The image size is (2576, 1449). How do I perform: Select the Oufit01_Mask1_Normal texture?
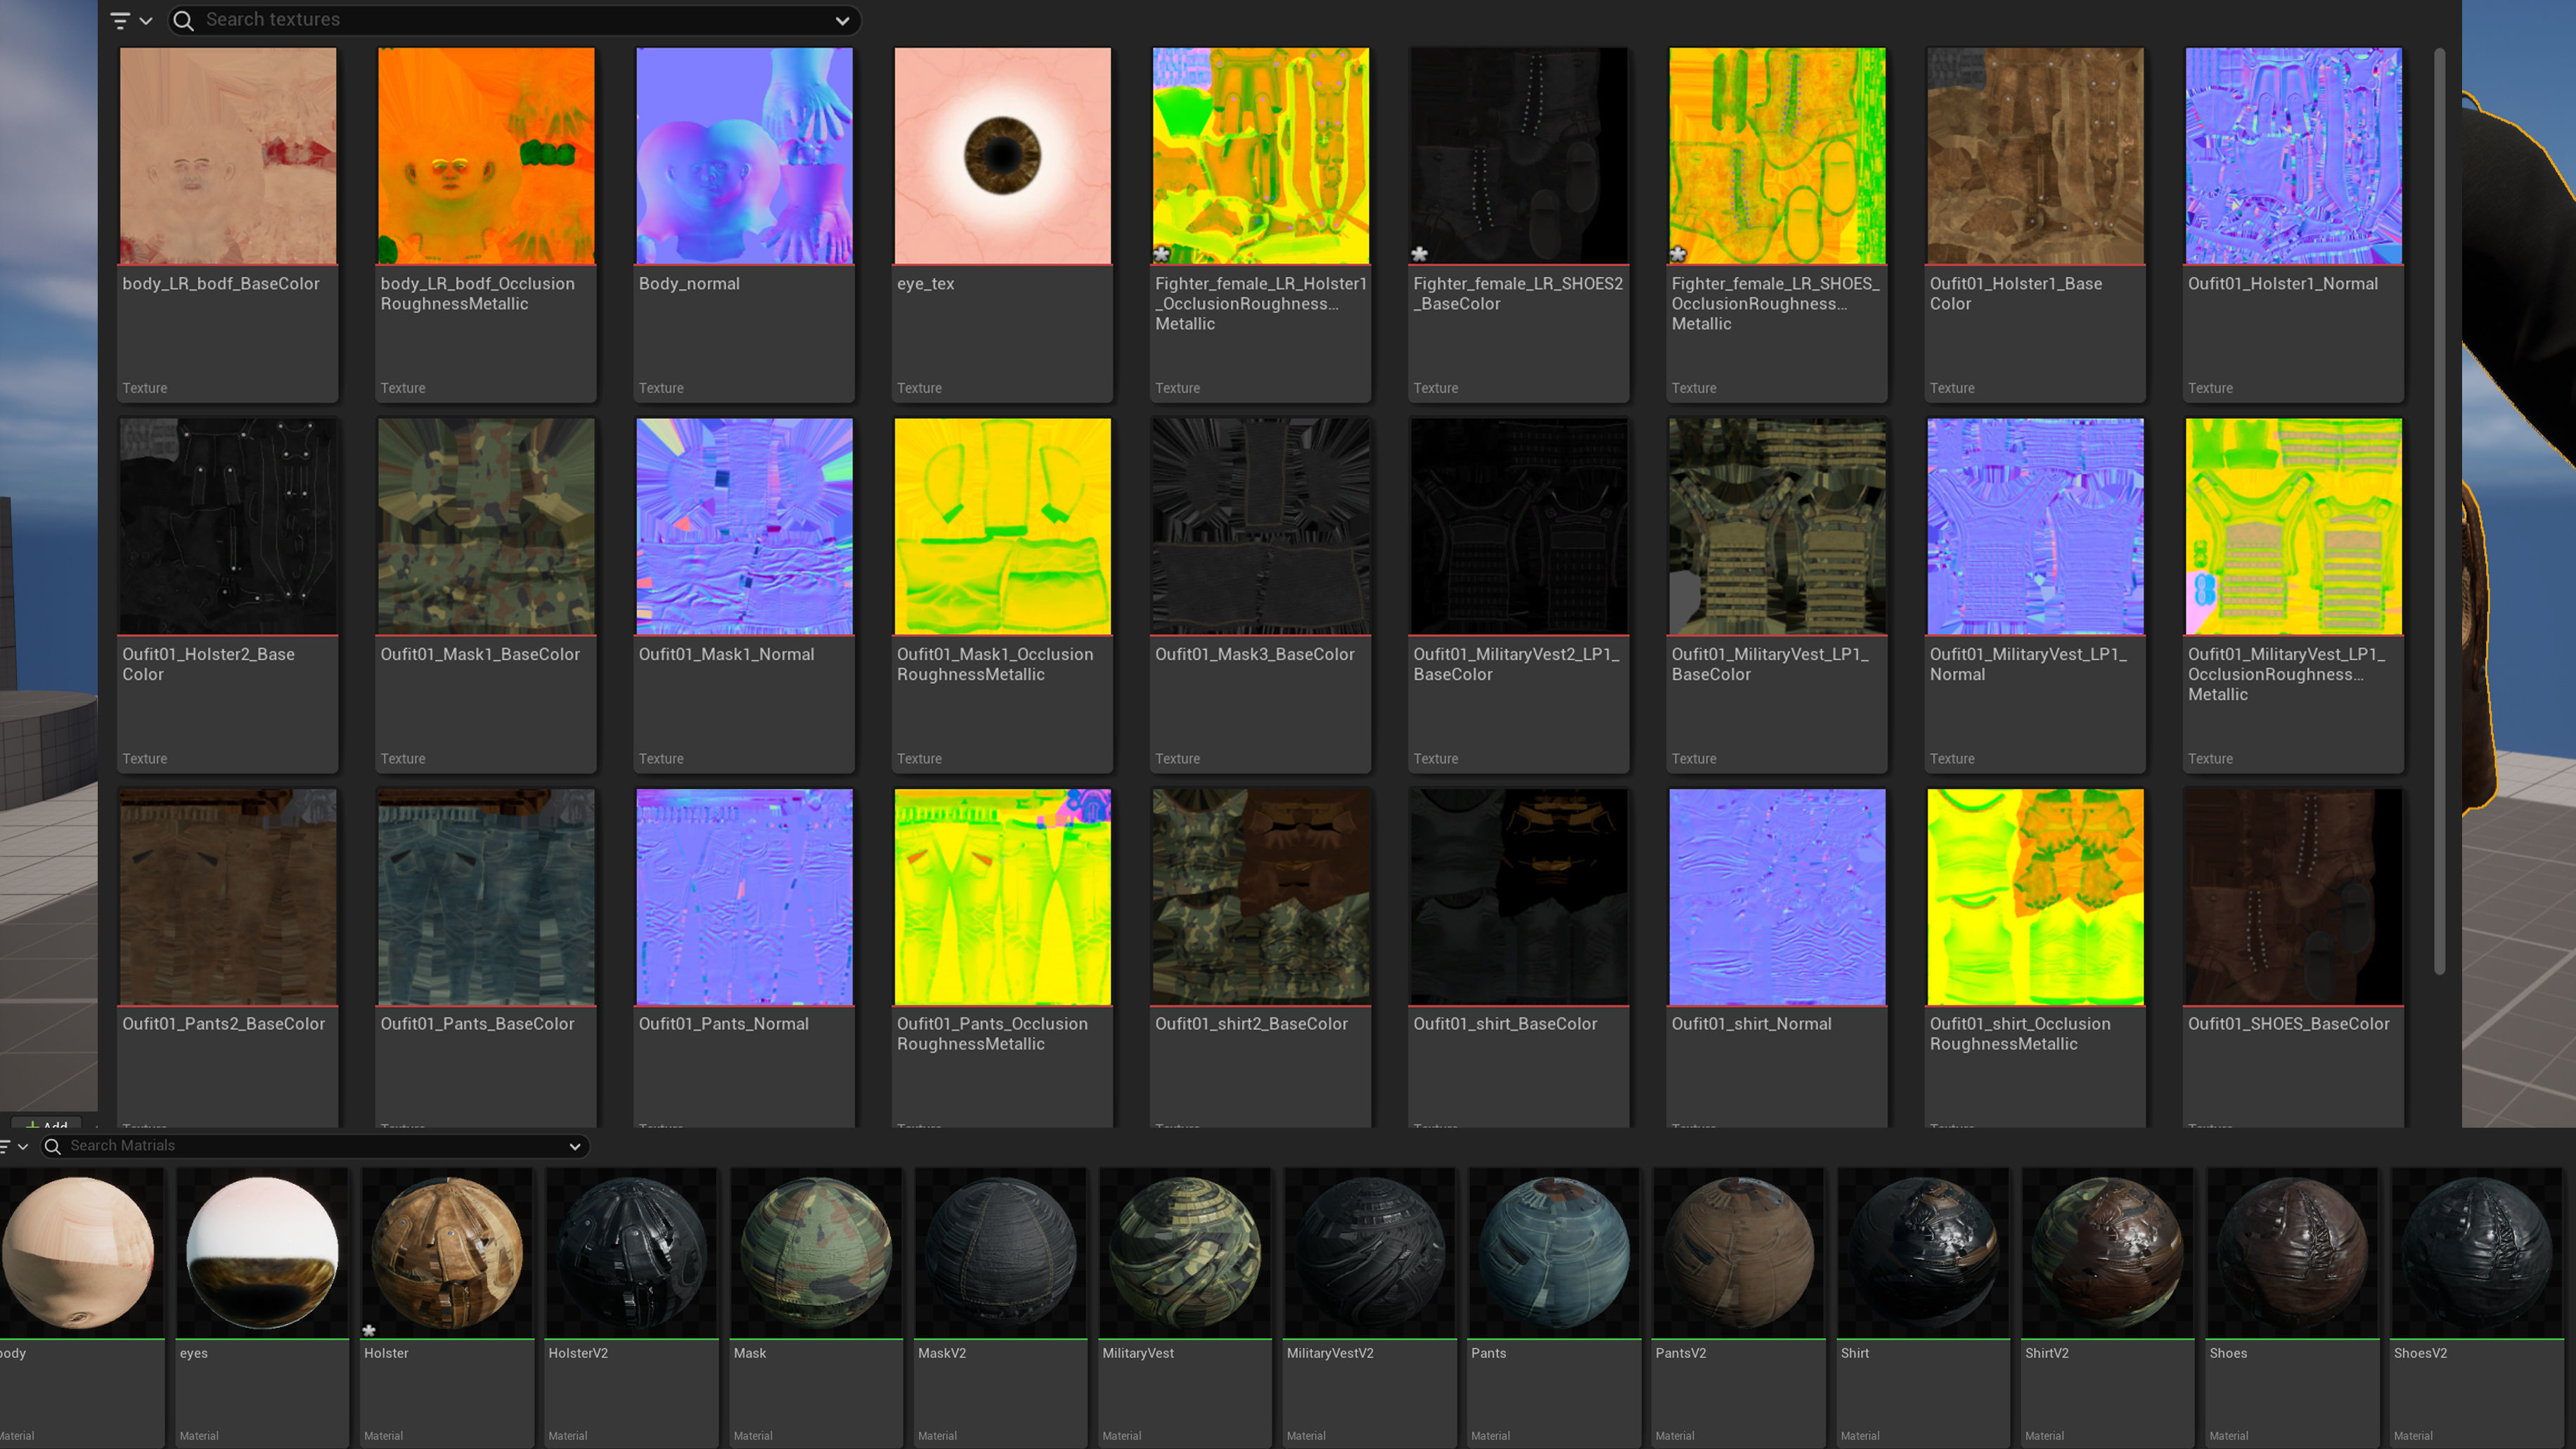tap(744, 527)
